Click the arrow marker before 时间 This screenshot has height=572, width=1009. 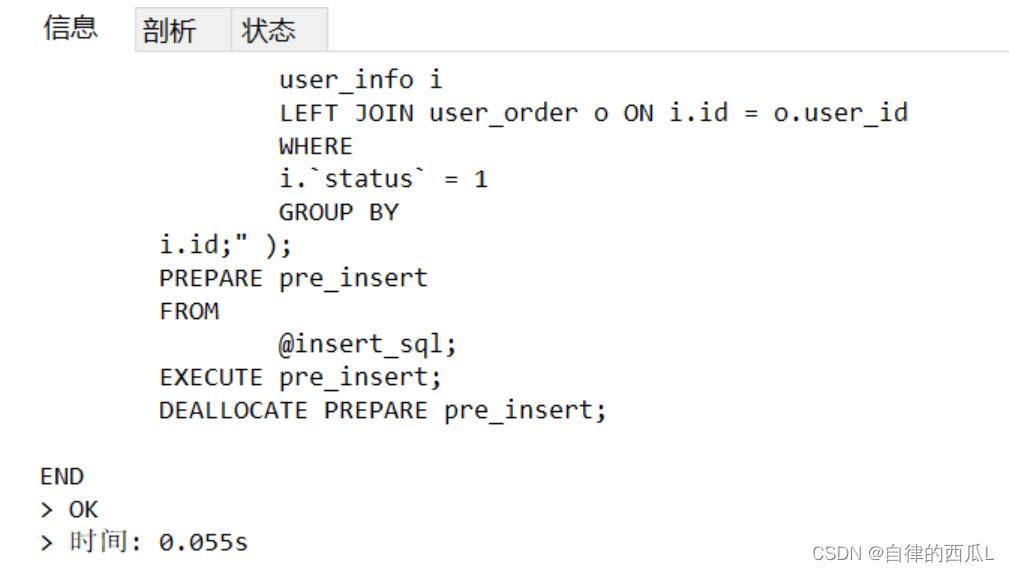46,543
